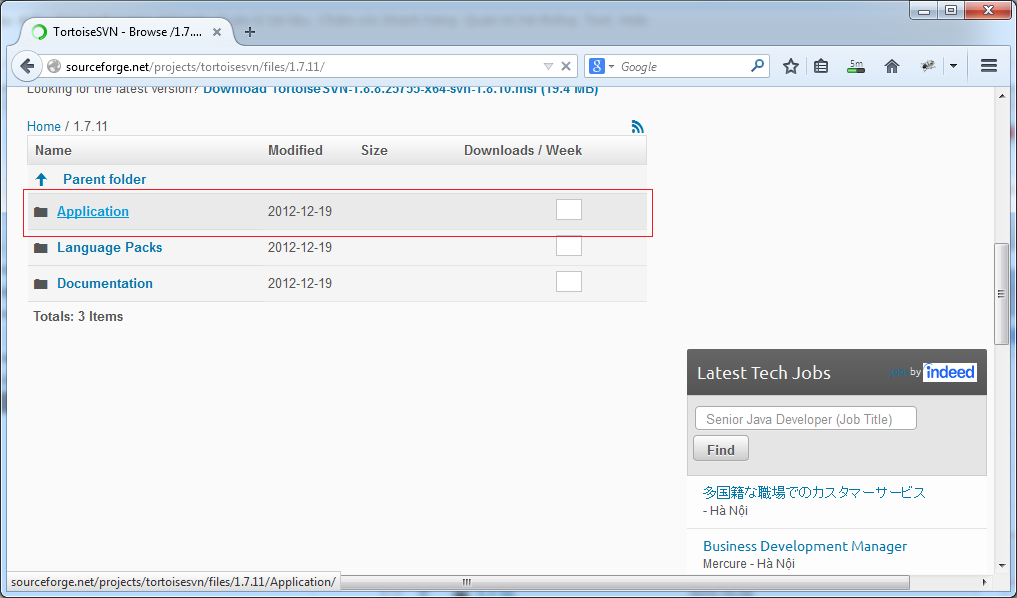The height and width of the screenshot is (598, 1017).
Task: Maximize the browser window
Action: 951,10
